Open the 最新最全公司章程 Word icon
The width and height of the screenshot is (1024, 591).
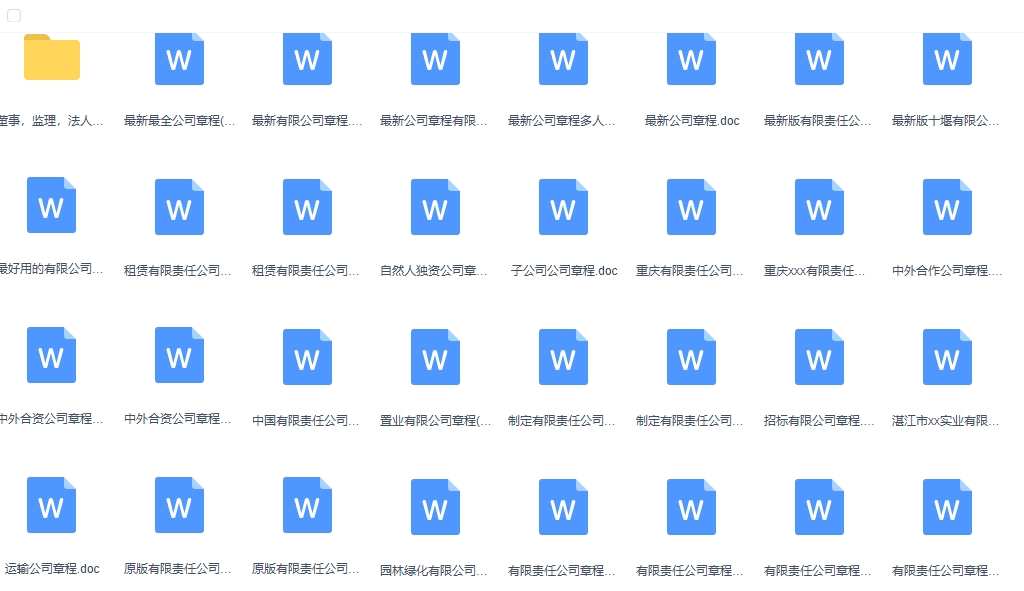179,58
